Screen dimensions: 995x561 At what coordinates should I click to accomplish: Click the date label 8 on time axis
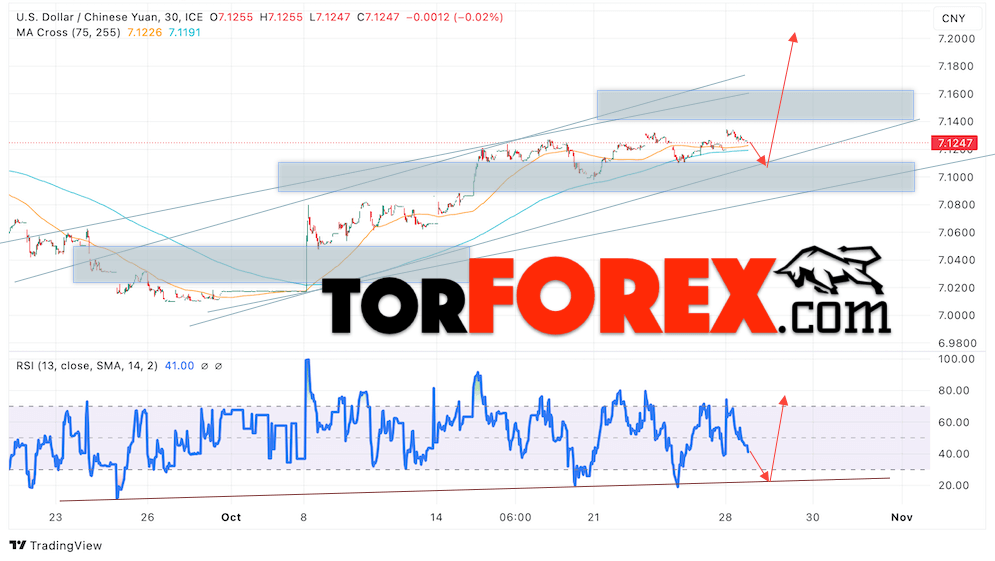click(303, 517)
